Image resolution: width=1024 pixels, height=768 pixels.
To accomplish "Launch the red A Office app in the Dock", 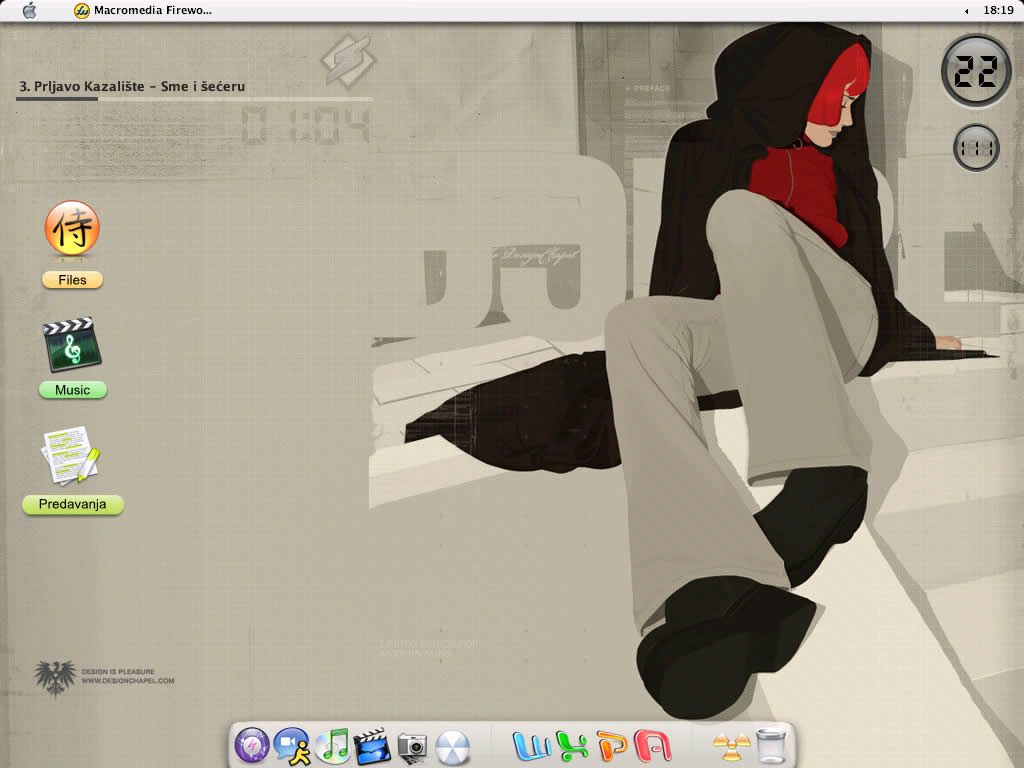I will click(x=652, y=746).
